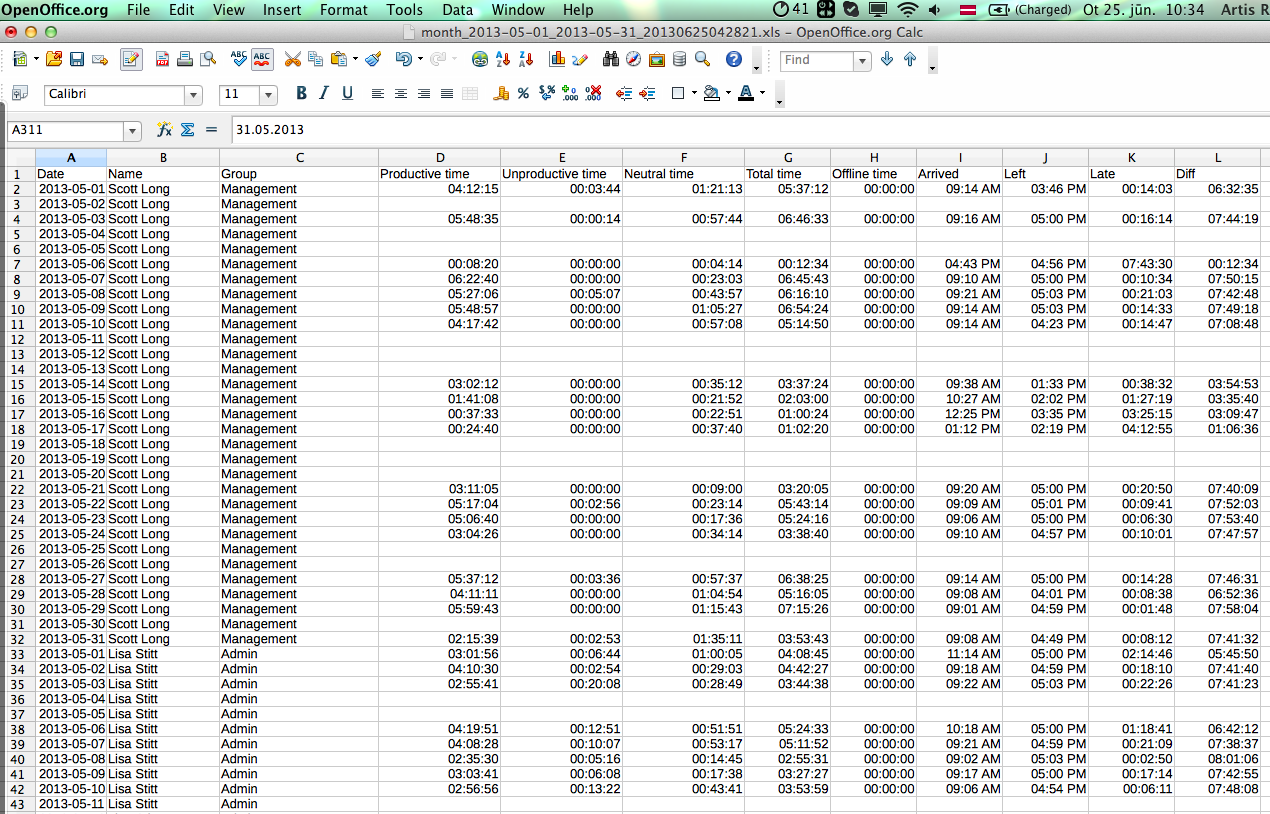Save the spreadsheet with the floppy icon

coord(77,60)
